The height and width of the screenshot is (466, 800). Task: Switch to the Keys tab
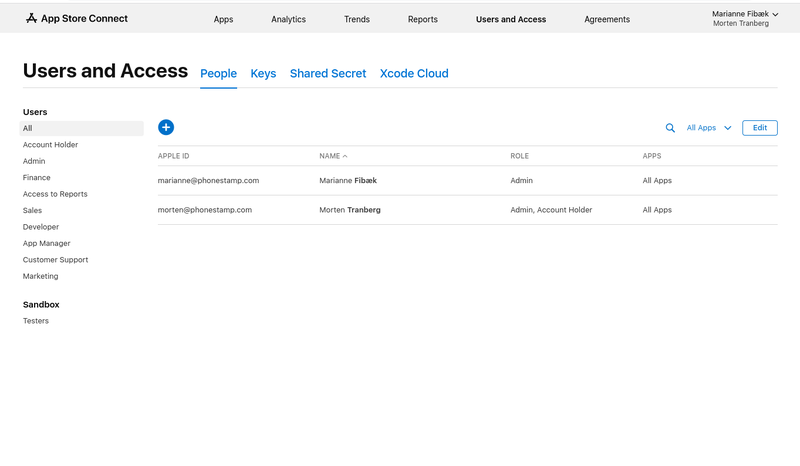point(263,73)
